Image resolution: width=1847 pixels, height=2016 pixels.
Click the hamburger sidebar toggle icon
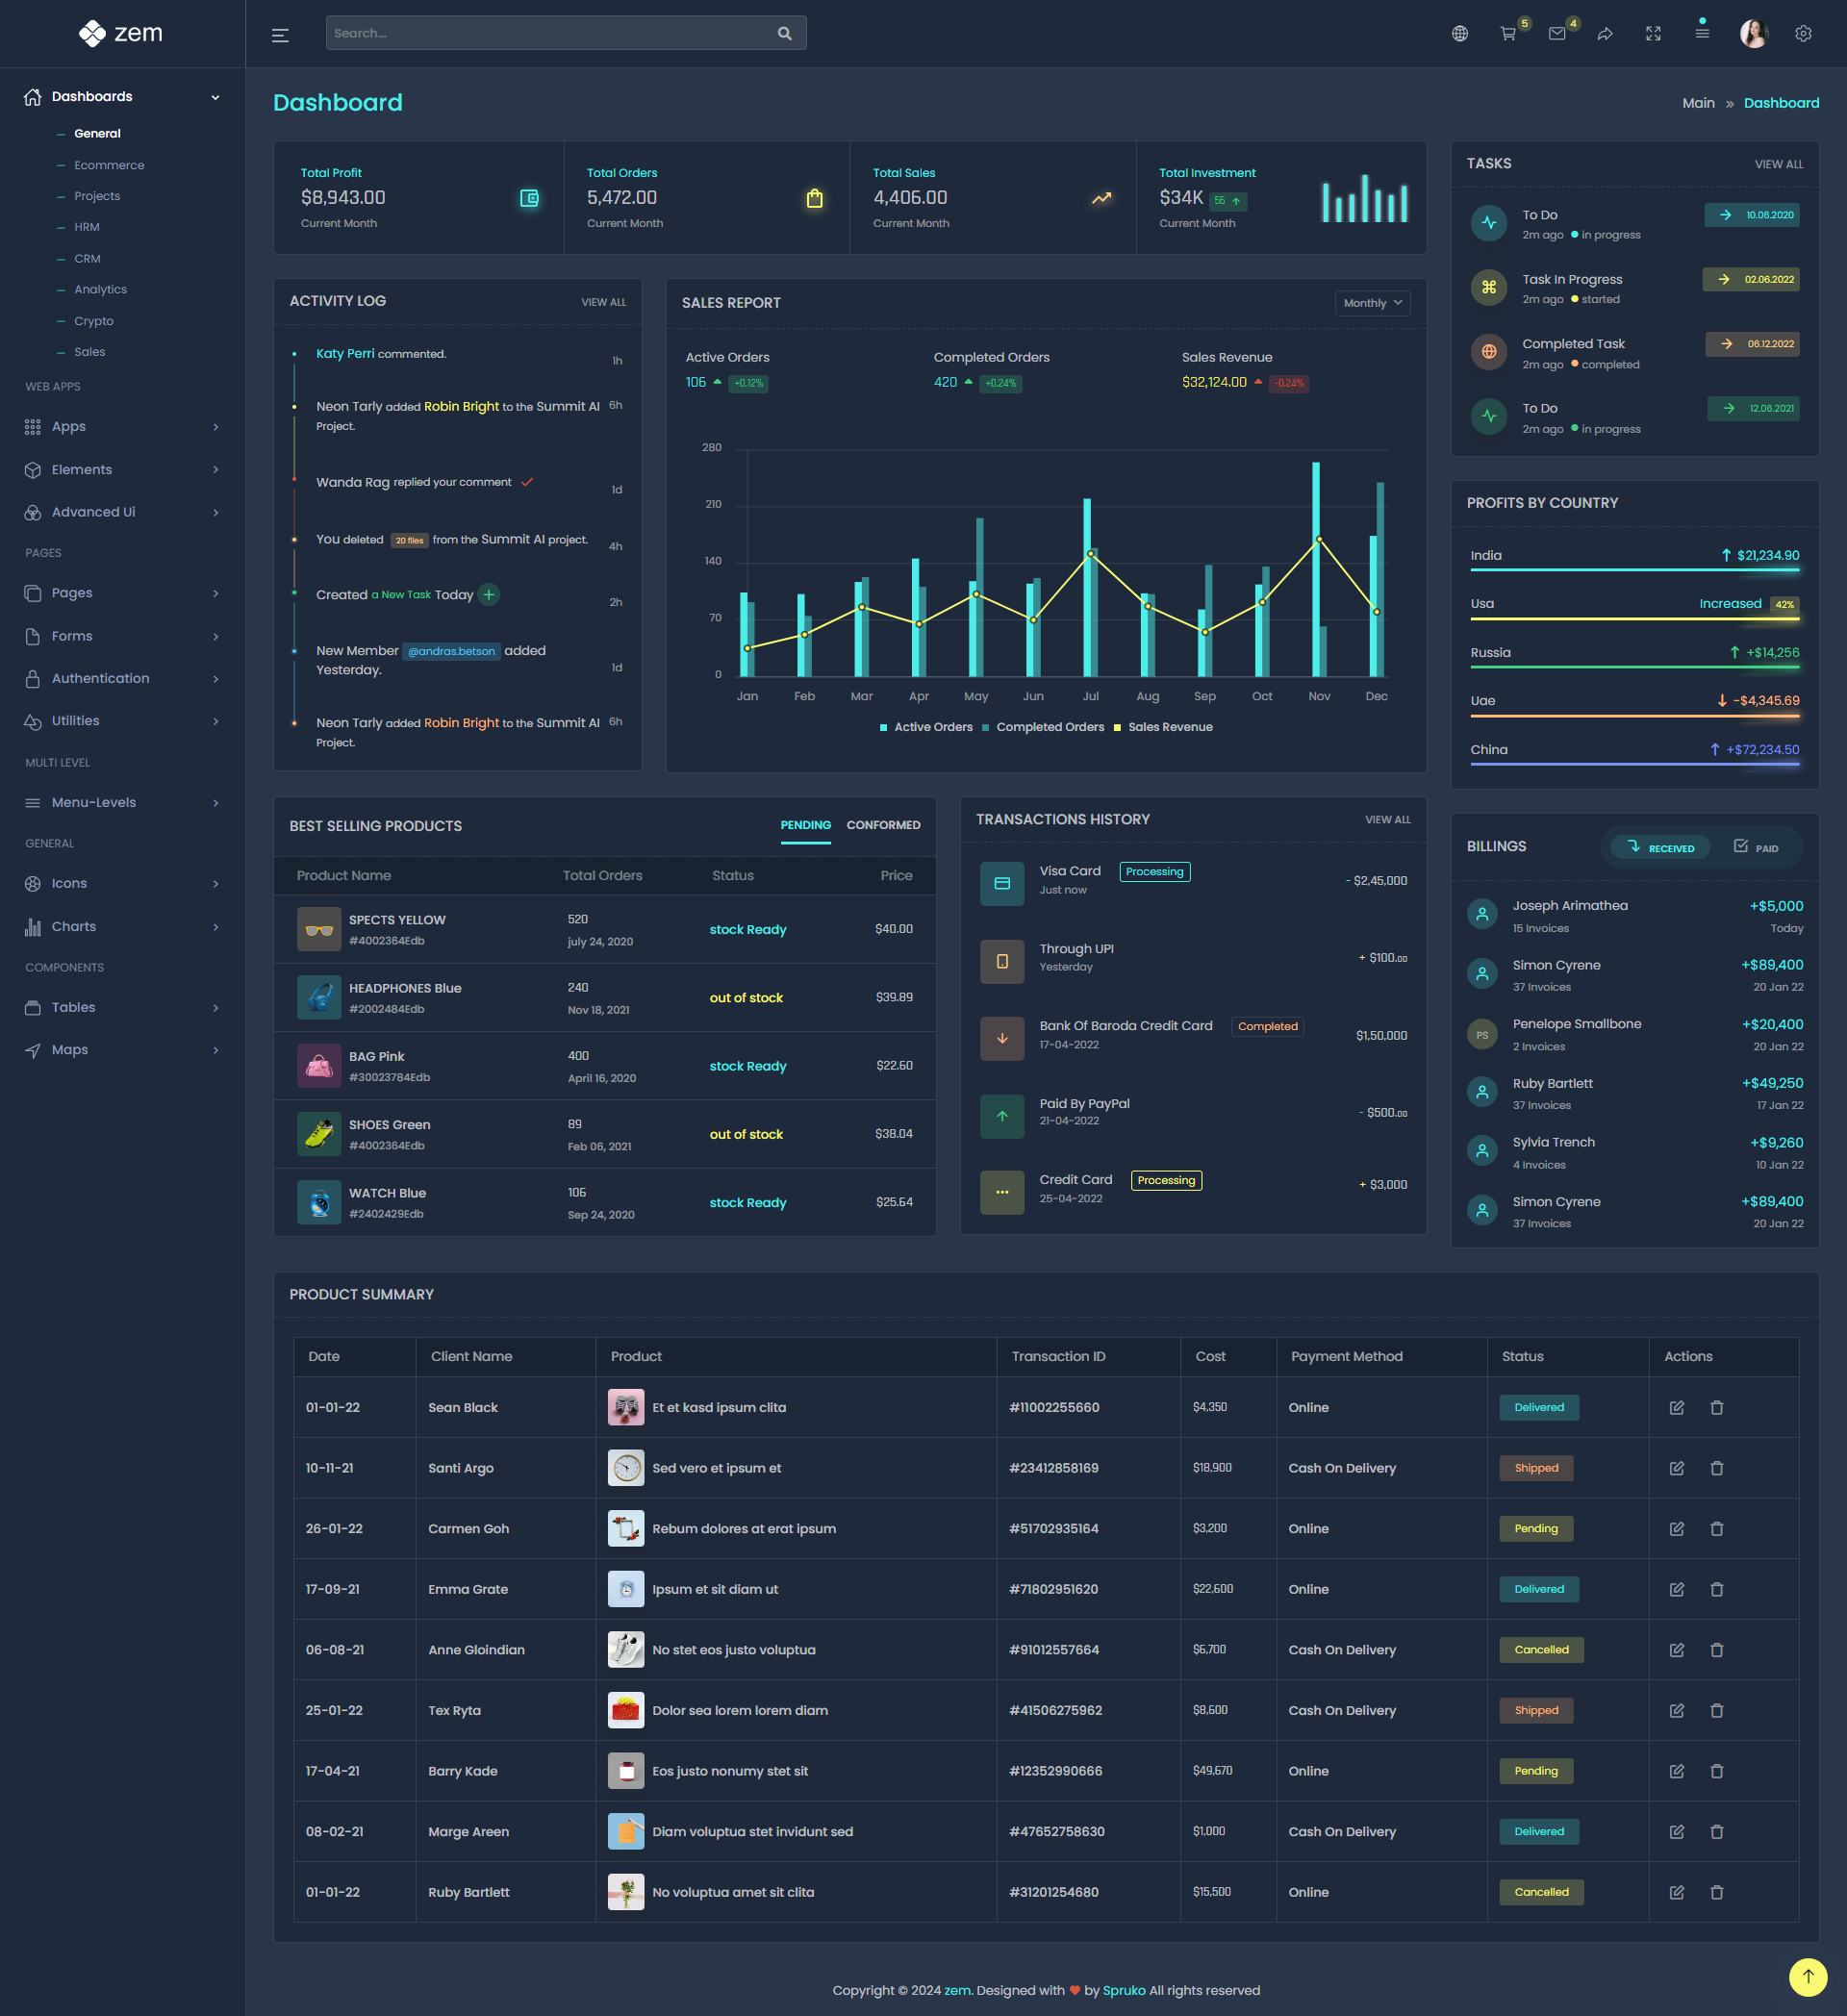280,35
